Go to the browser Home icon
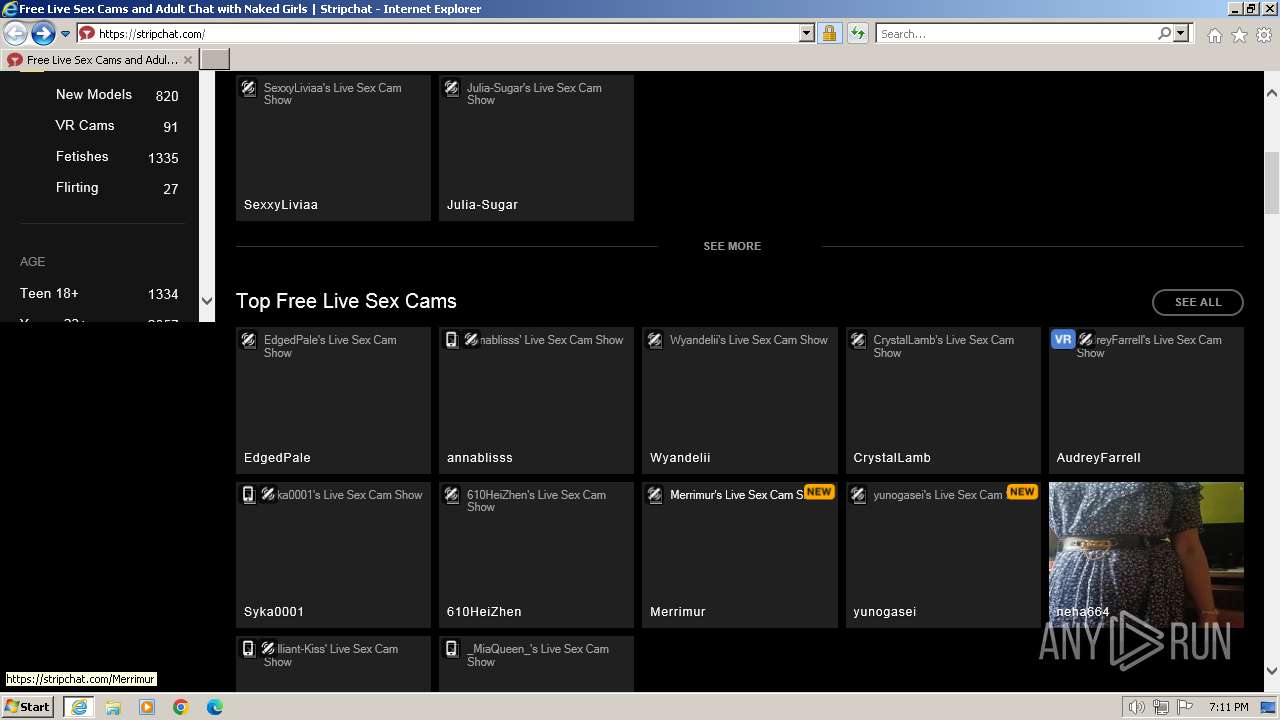The image size is (1280, 720). [1214, 34]
